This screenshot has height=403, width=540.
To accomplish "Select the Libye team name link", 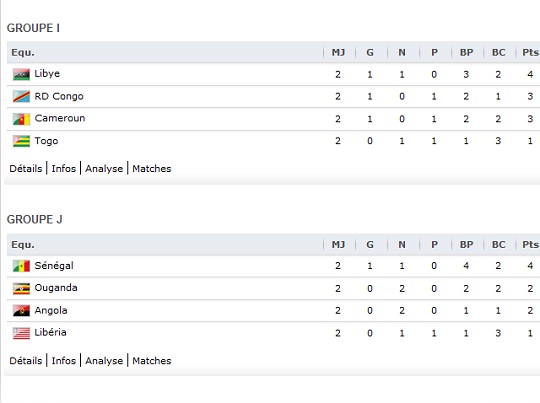I will [47, 74].
